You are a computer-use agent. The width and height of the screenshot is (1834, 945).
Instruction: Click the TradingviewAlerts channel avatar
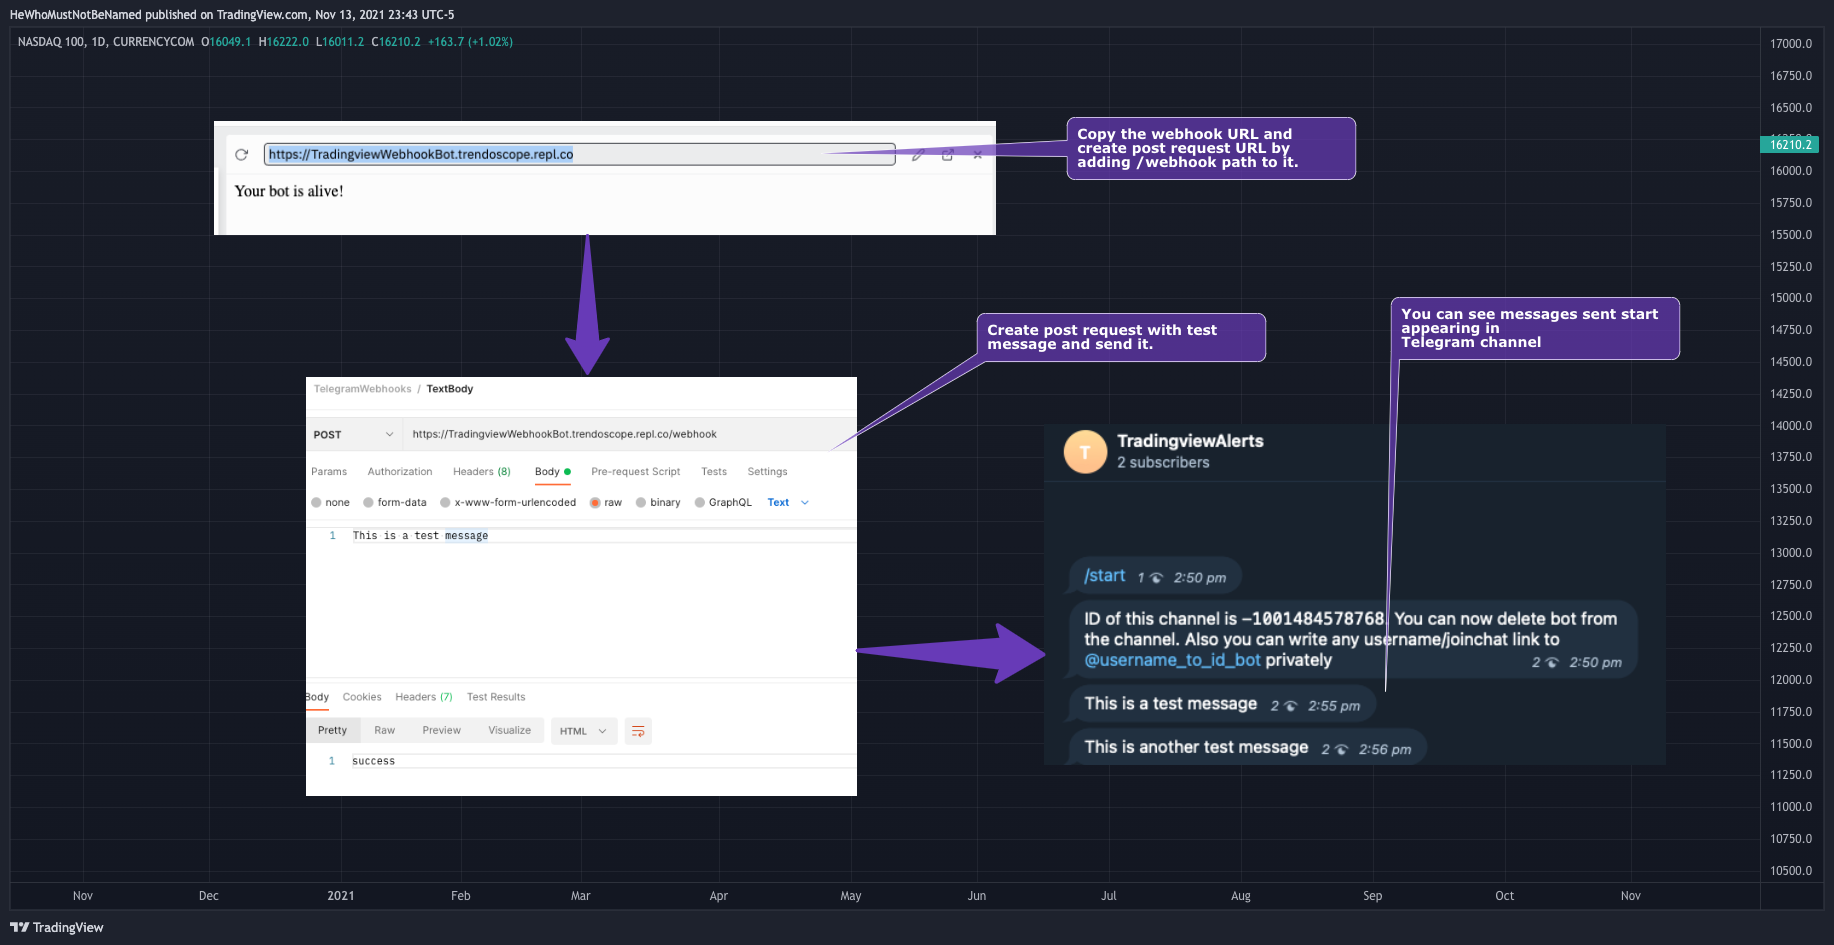tap(1085, 452)
